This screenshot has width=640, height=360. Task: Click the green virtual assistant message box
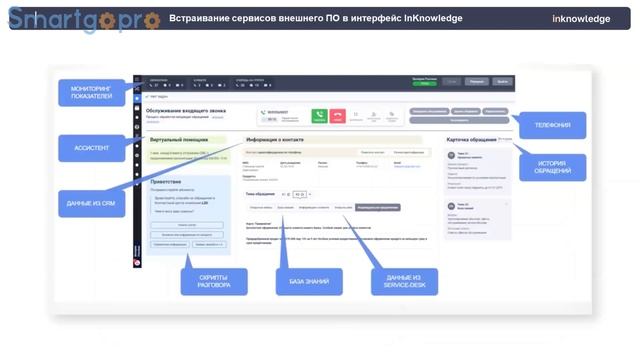[188, 156]
